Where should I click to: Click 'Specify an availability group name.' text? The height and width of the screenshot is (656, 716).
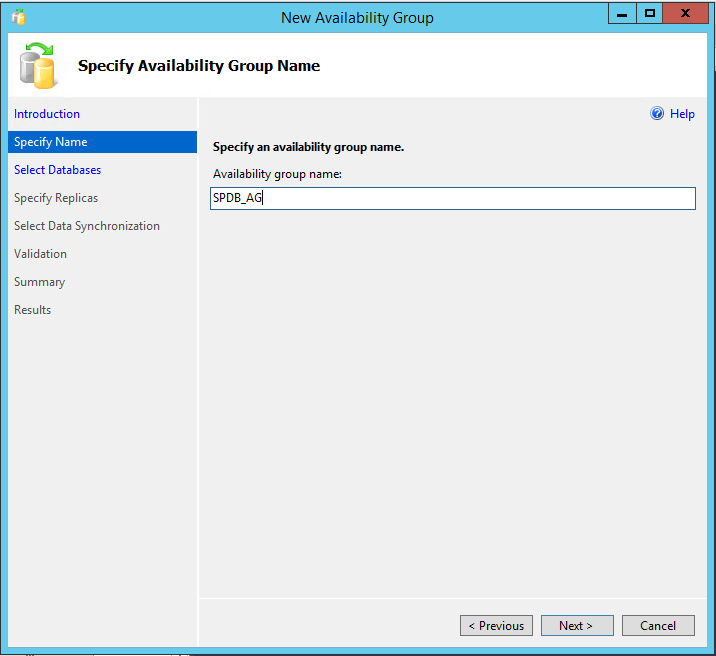[308, 147]
